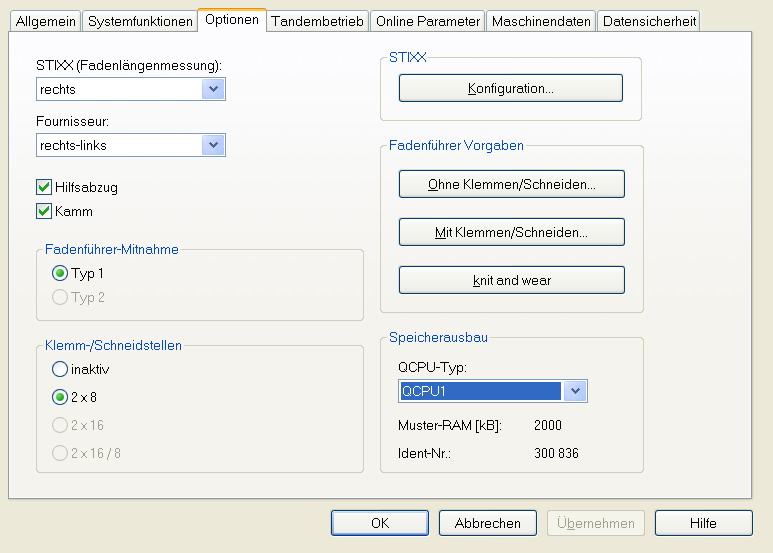Switch to the Tandembetrieb tab
Screen dimensions: 773x553
pyautogui.click(x=317, y=21)
